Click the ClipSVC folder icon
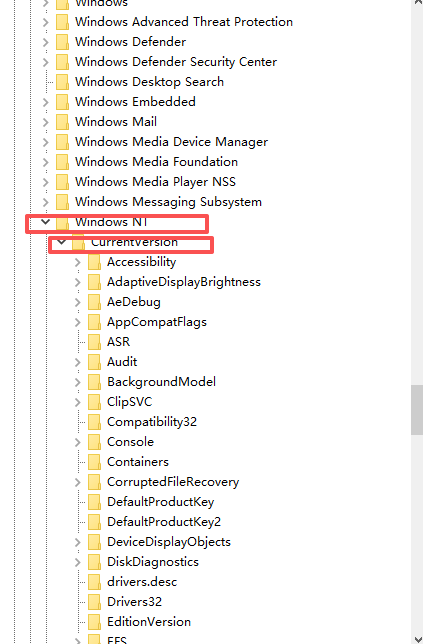The image size is (423, 644). [x=94, y=402]
